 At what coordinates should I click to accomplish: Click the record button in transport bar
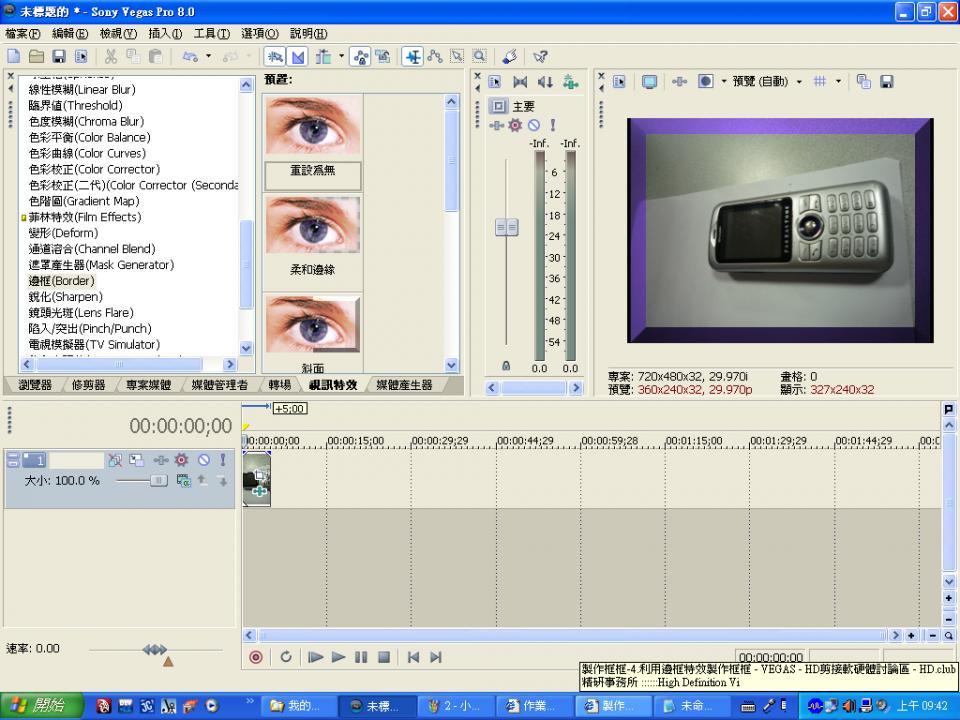click(256, 657)
